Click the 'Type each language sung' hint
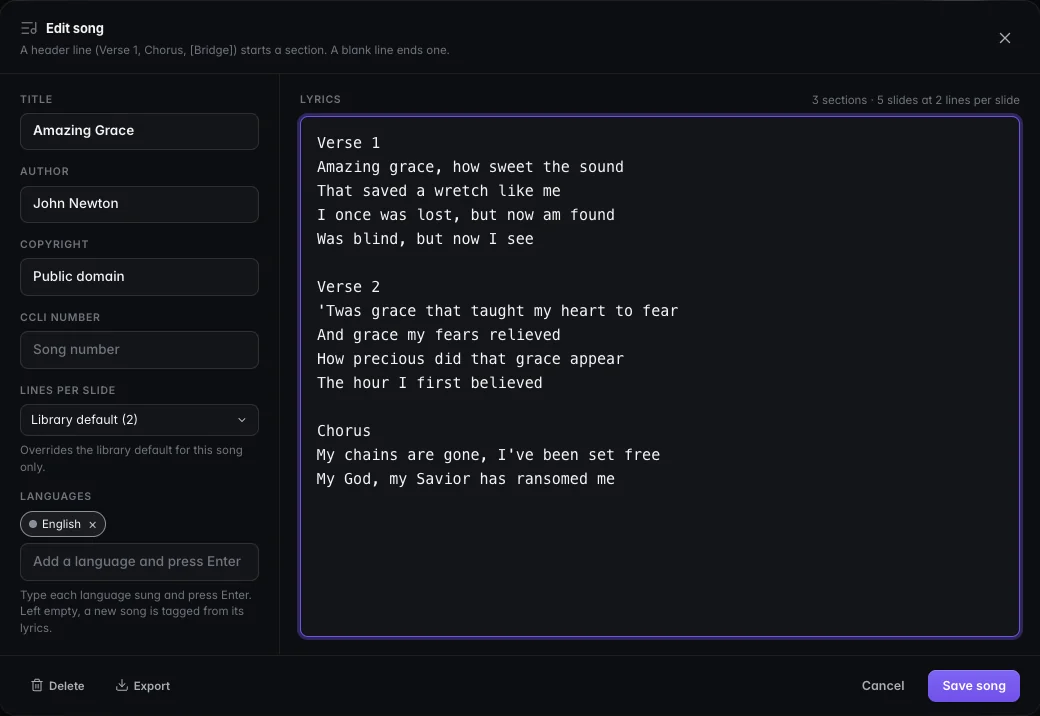1040x716 pixels. [135, 611]
